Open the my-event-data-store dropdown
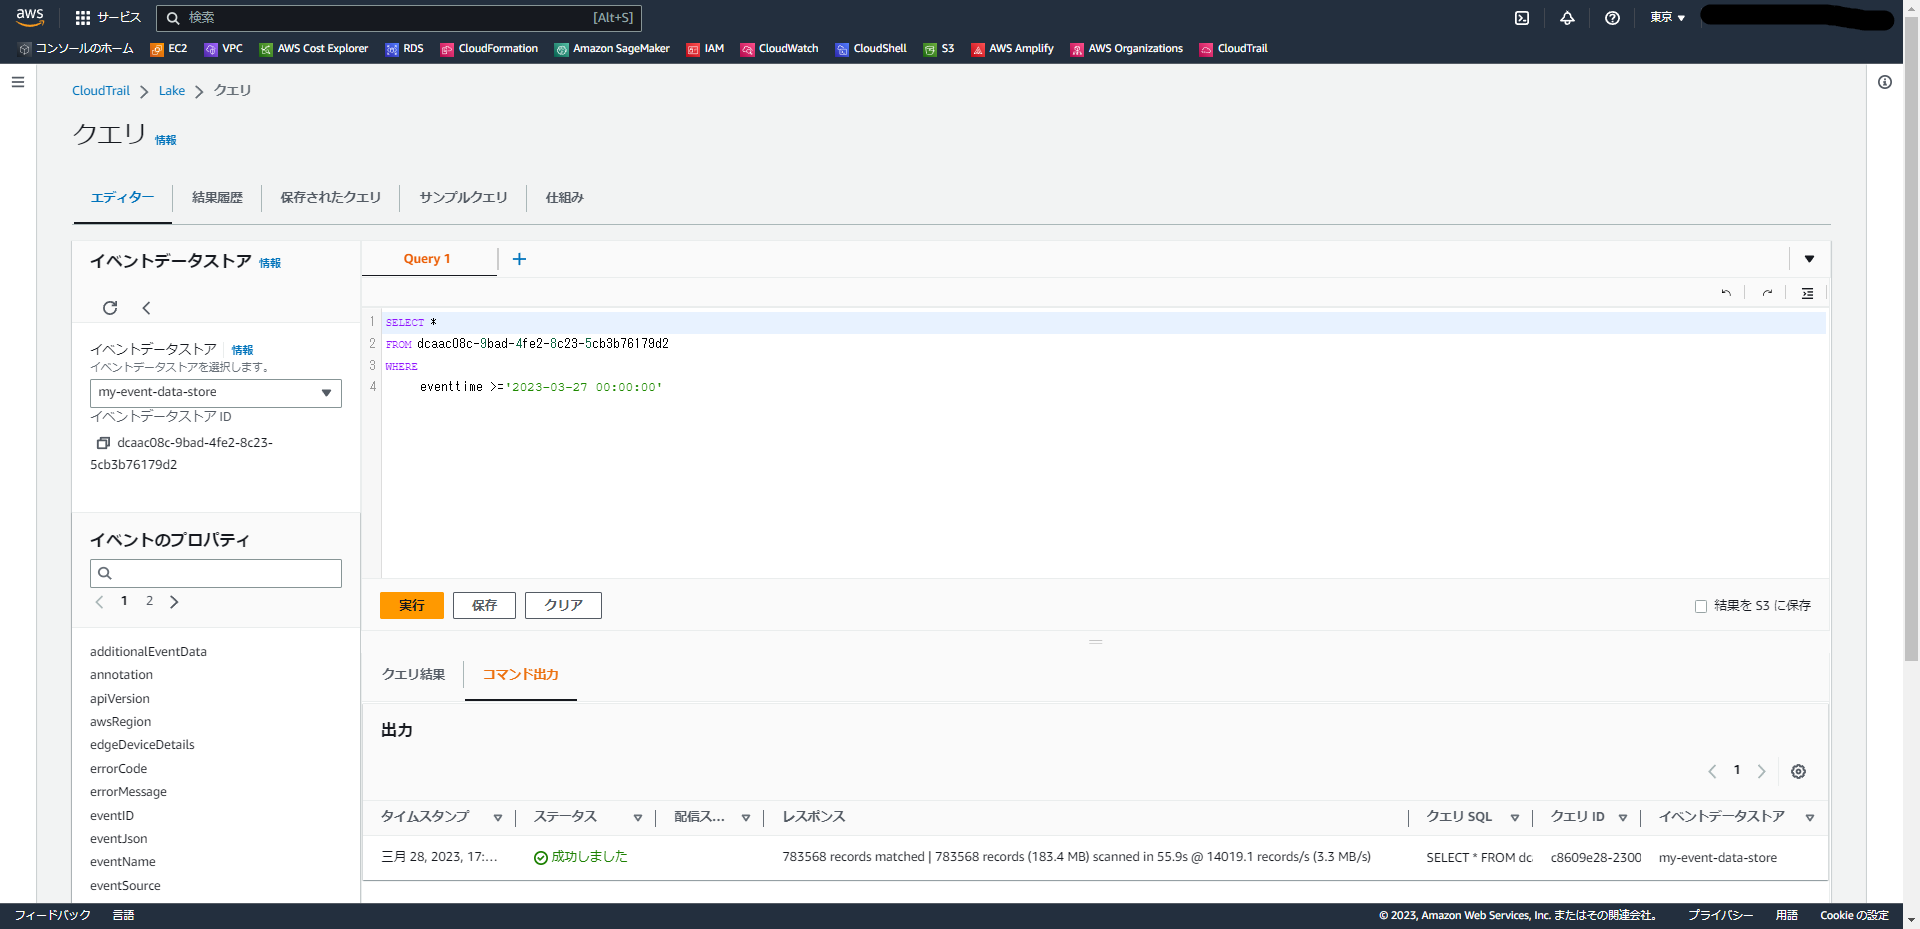 [216, 393]
